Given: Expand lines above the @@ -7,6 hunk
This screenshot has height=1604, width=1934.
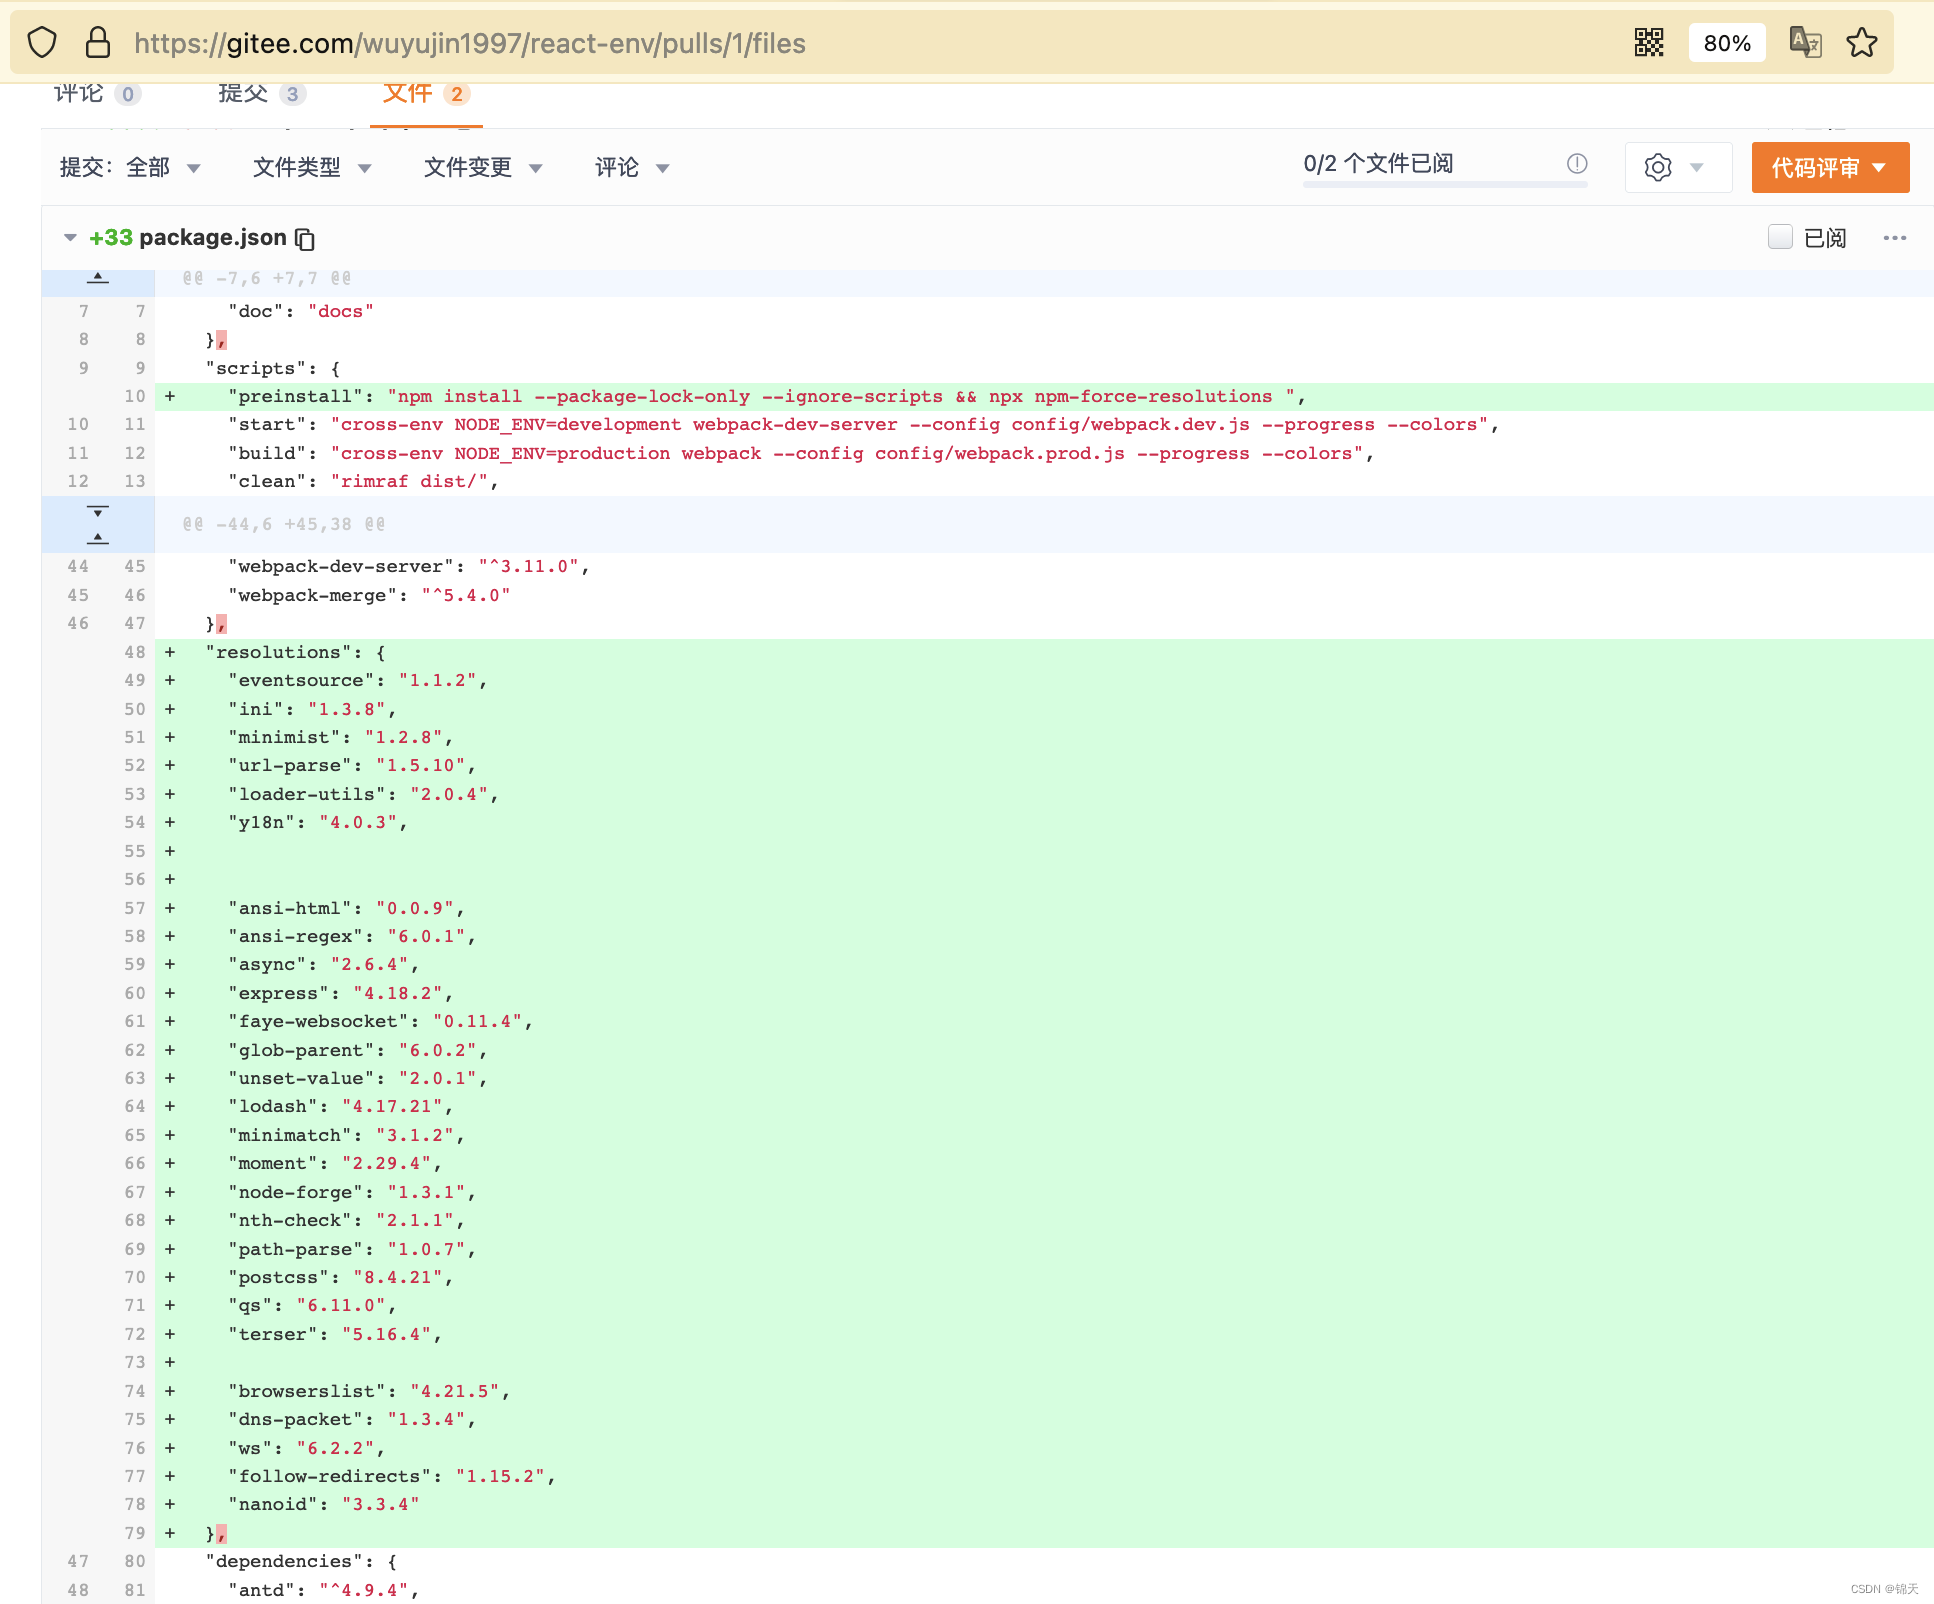Looking at the screenshot, I should 98,278.
